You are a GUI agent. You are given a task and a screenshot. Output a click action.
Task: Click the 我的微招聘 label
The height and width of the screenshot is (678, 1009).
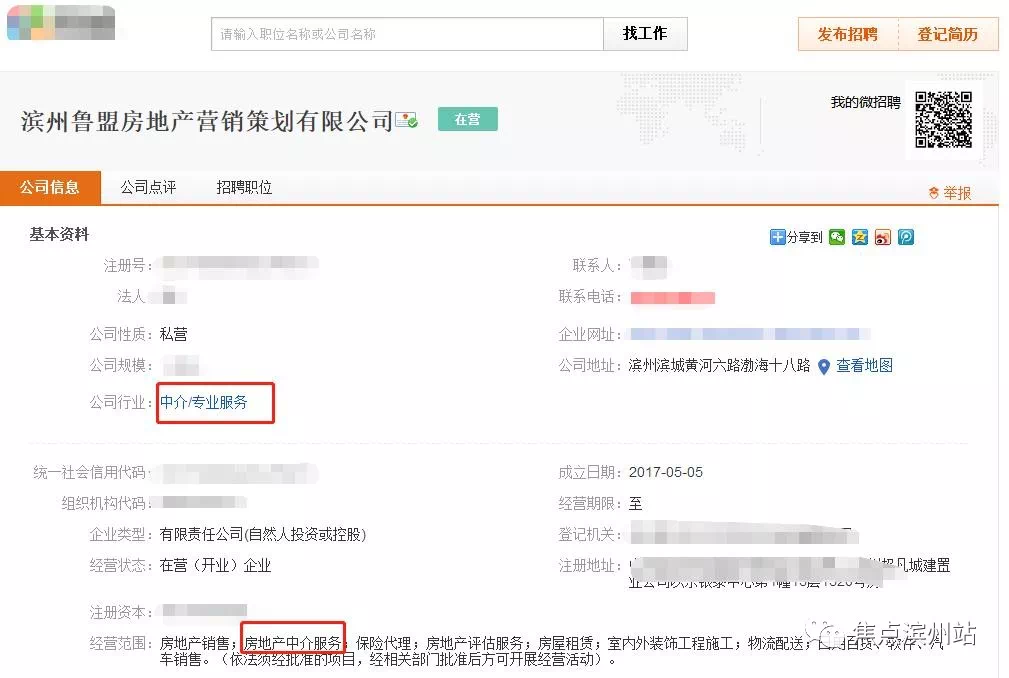coord(866,103)
